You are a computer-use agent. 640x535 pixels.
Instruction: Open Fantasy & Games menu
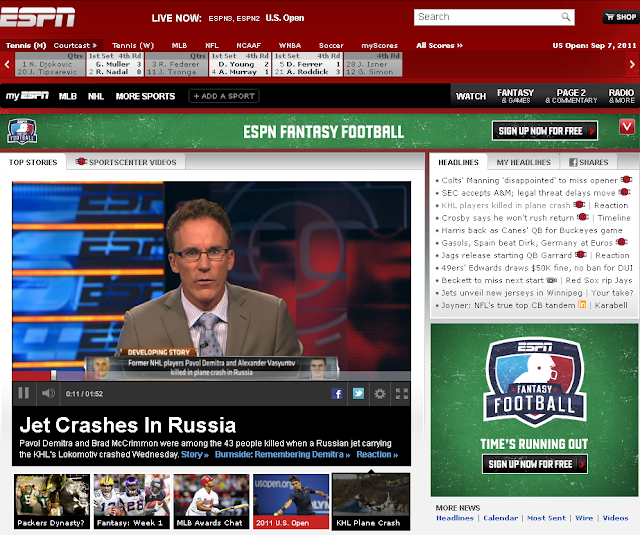(x=516, y=96)
